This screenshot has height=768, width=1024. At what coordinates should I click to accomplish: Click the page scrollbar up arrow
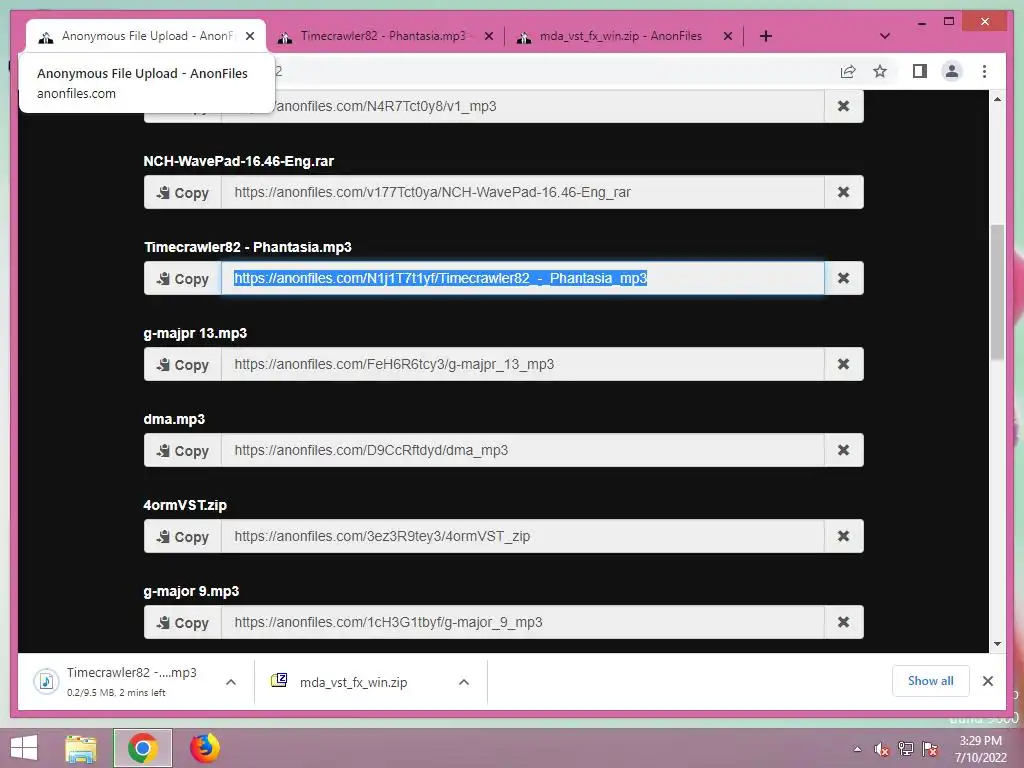[997, 99]
